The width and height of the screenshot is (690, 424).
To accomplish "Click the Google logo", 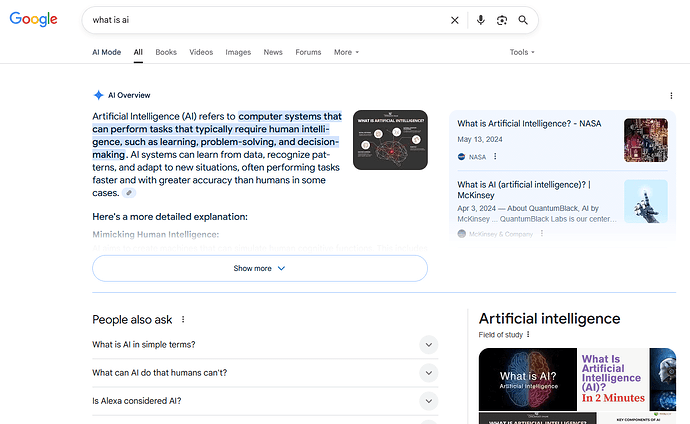I will point(36,20).
